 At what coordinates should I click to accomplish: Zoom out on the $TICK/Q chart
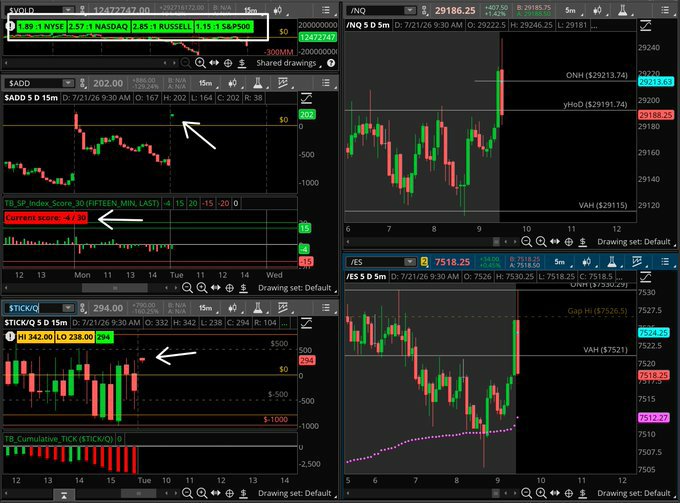click(x=187, y=493)
